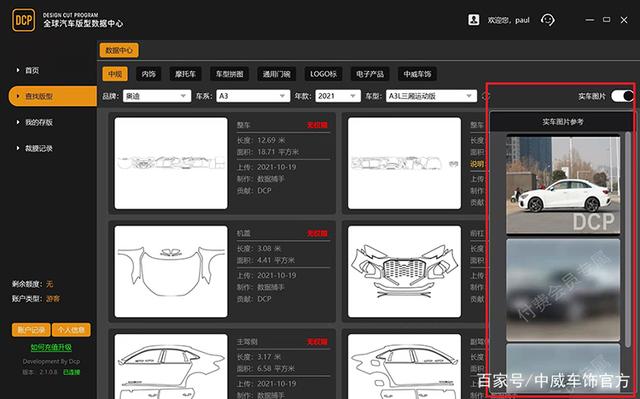Open the 车型 dropdown showing A3L三厢运动版
The height and width of the screenshot is (399, 640).
(431, 96)
